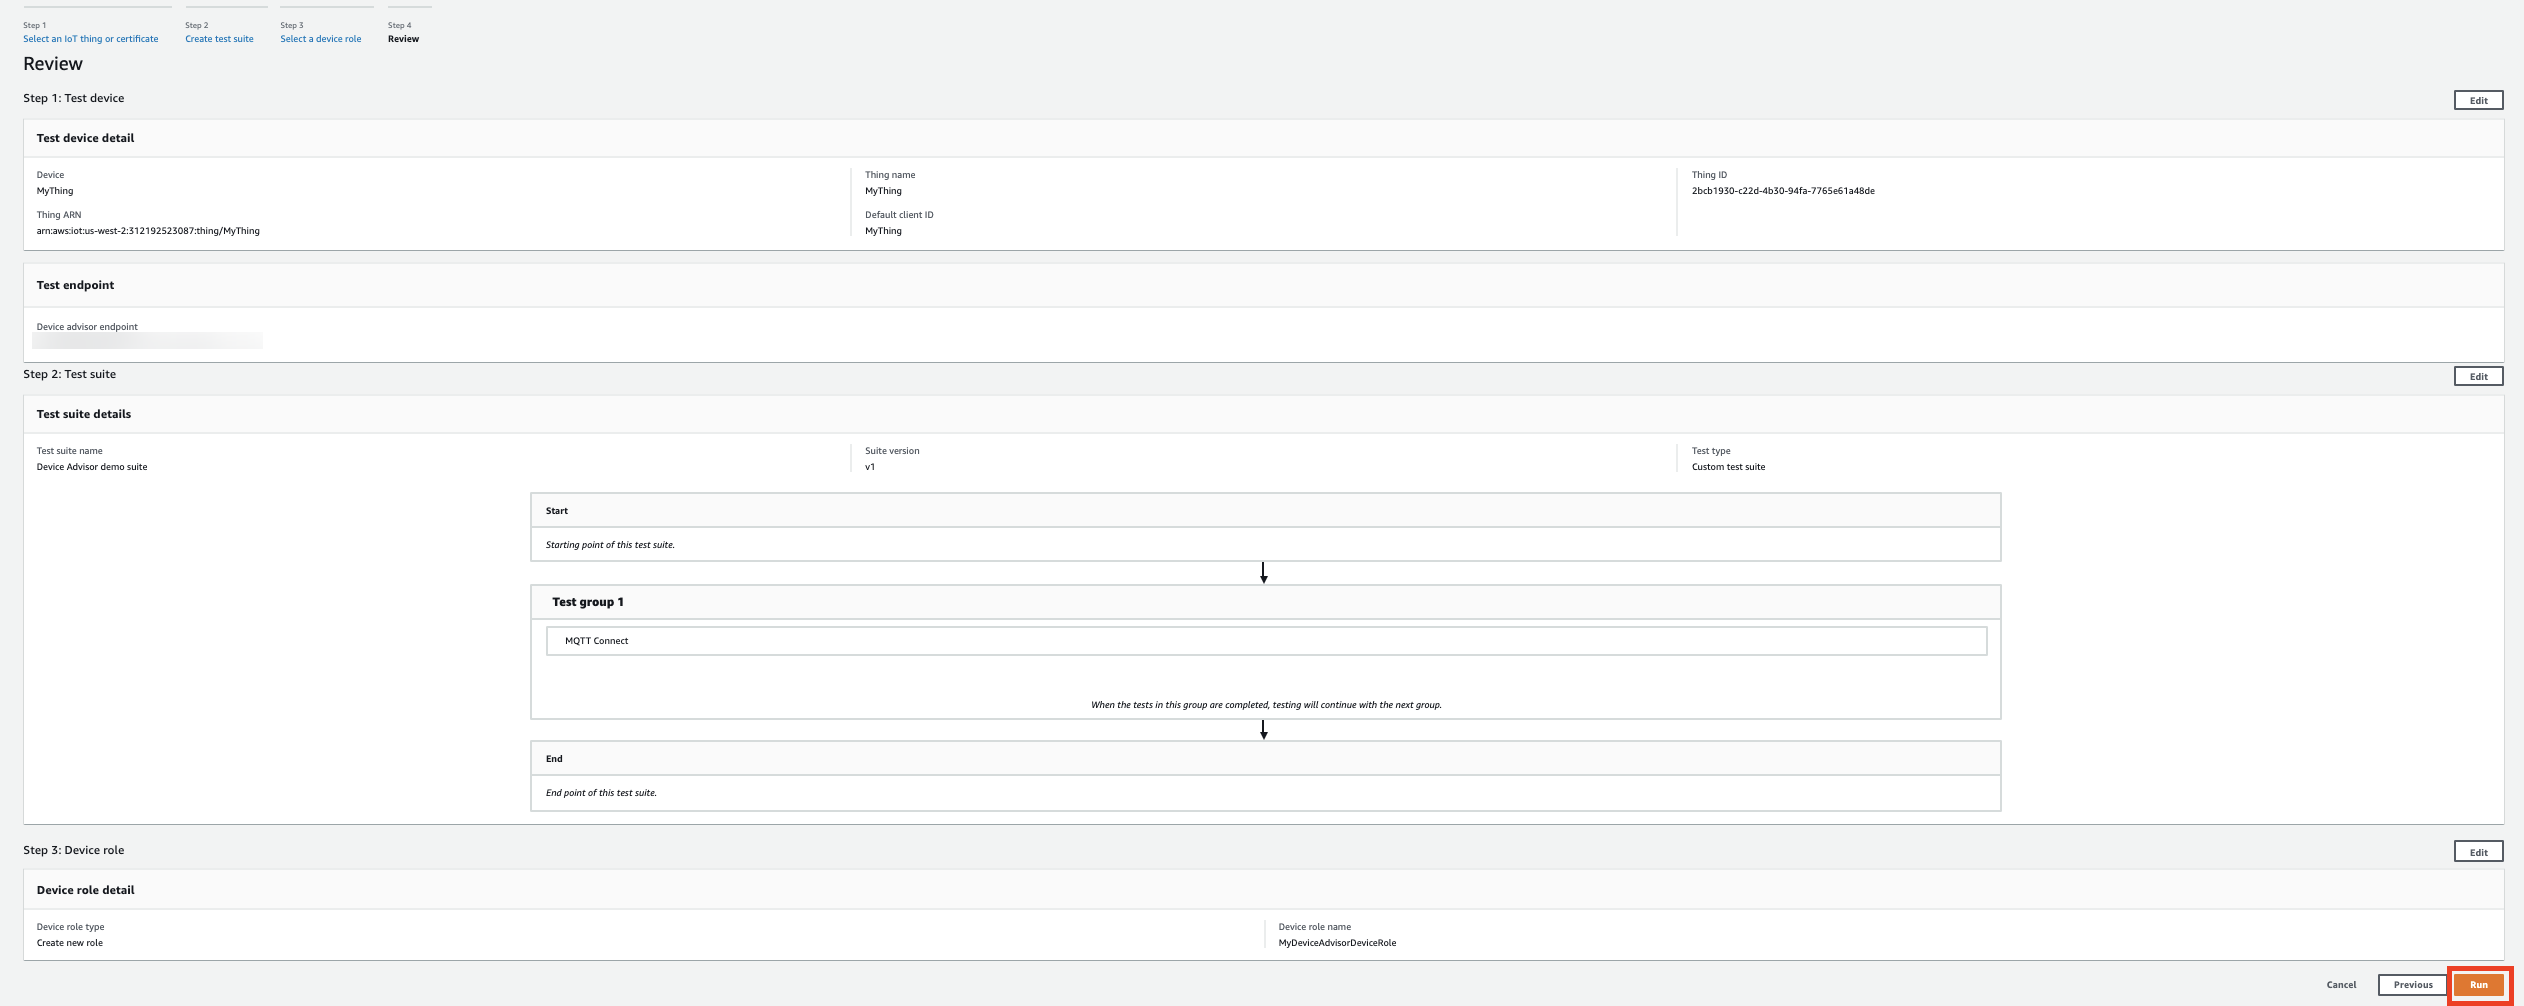The height and width of the screenshot is (1006, 2524).
Task: Edit the Step 2 Test suite section
Action: [x=2478, y=376]
